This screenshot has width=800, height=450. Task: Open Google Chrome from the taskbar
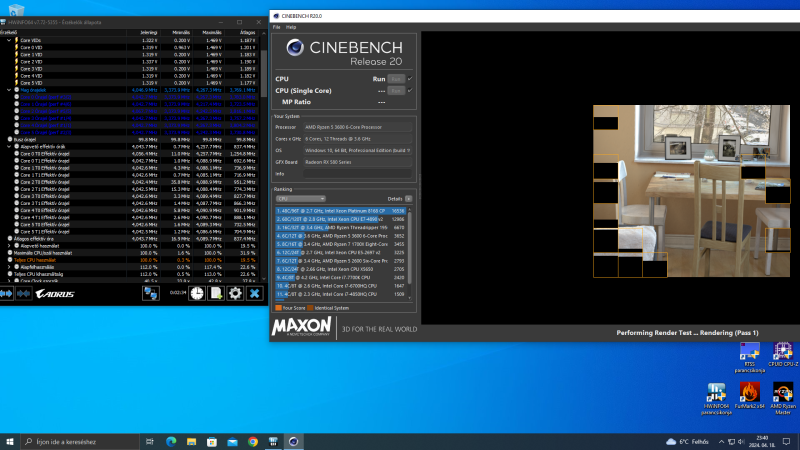253,442
